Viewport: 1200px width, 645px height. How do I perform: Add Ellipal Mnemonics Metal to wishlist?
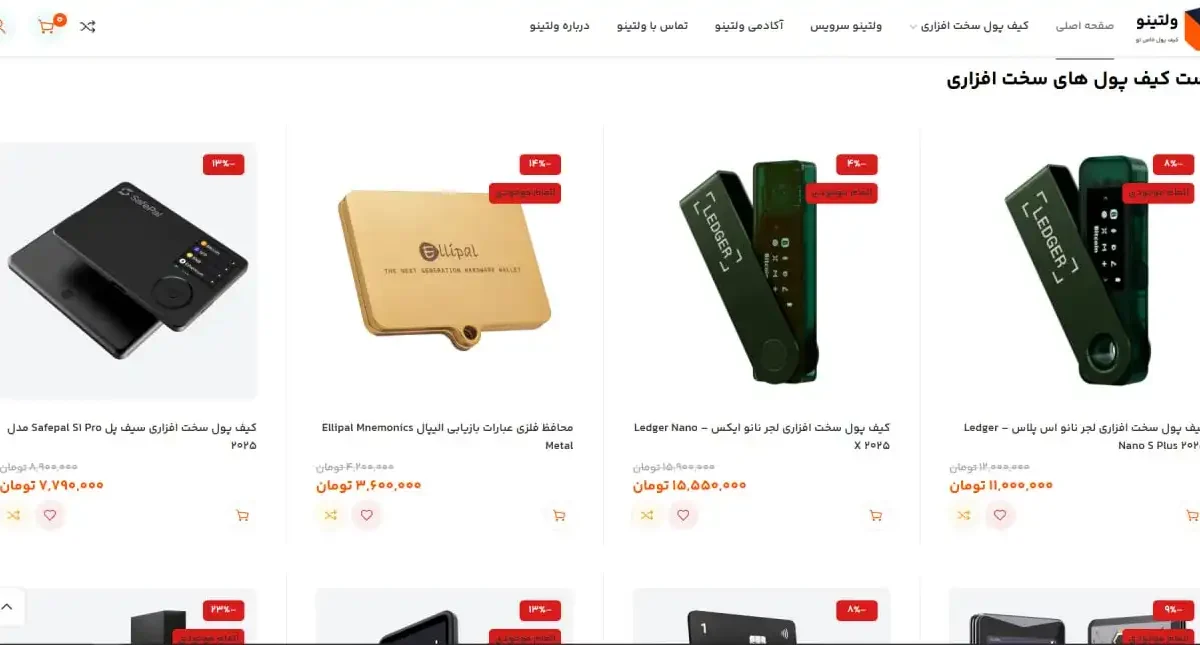pos(366,515)
